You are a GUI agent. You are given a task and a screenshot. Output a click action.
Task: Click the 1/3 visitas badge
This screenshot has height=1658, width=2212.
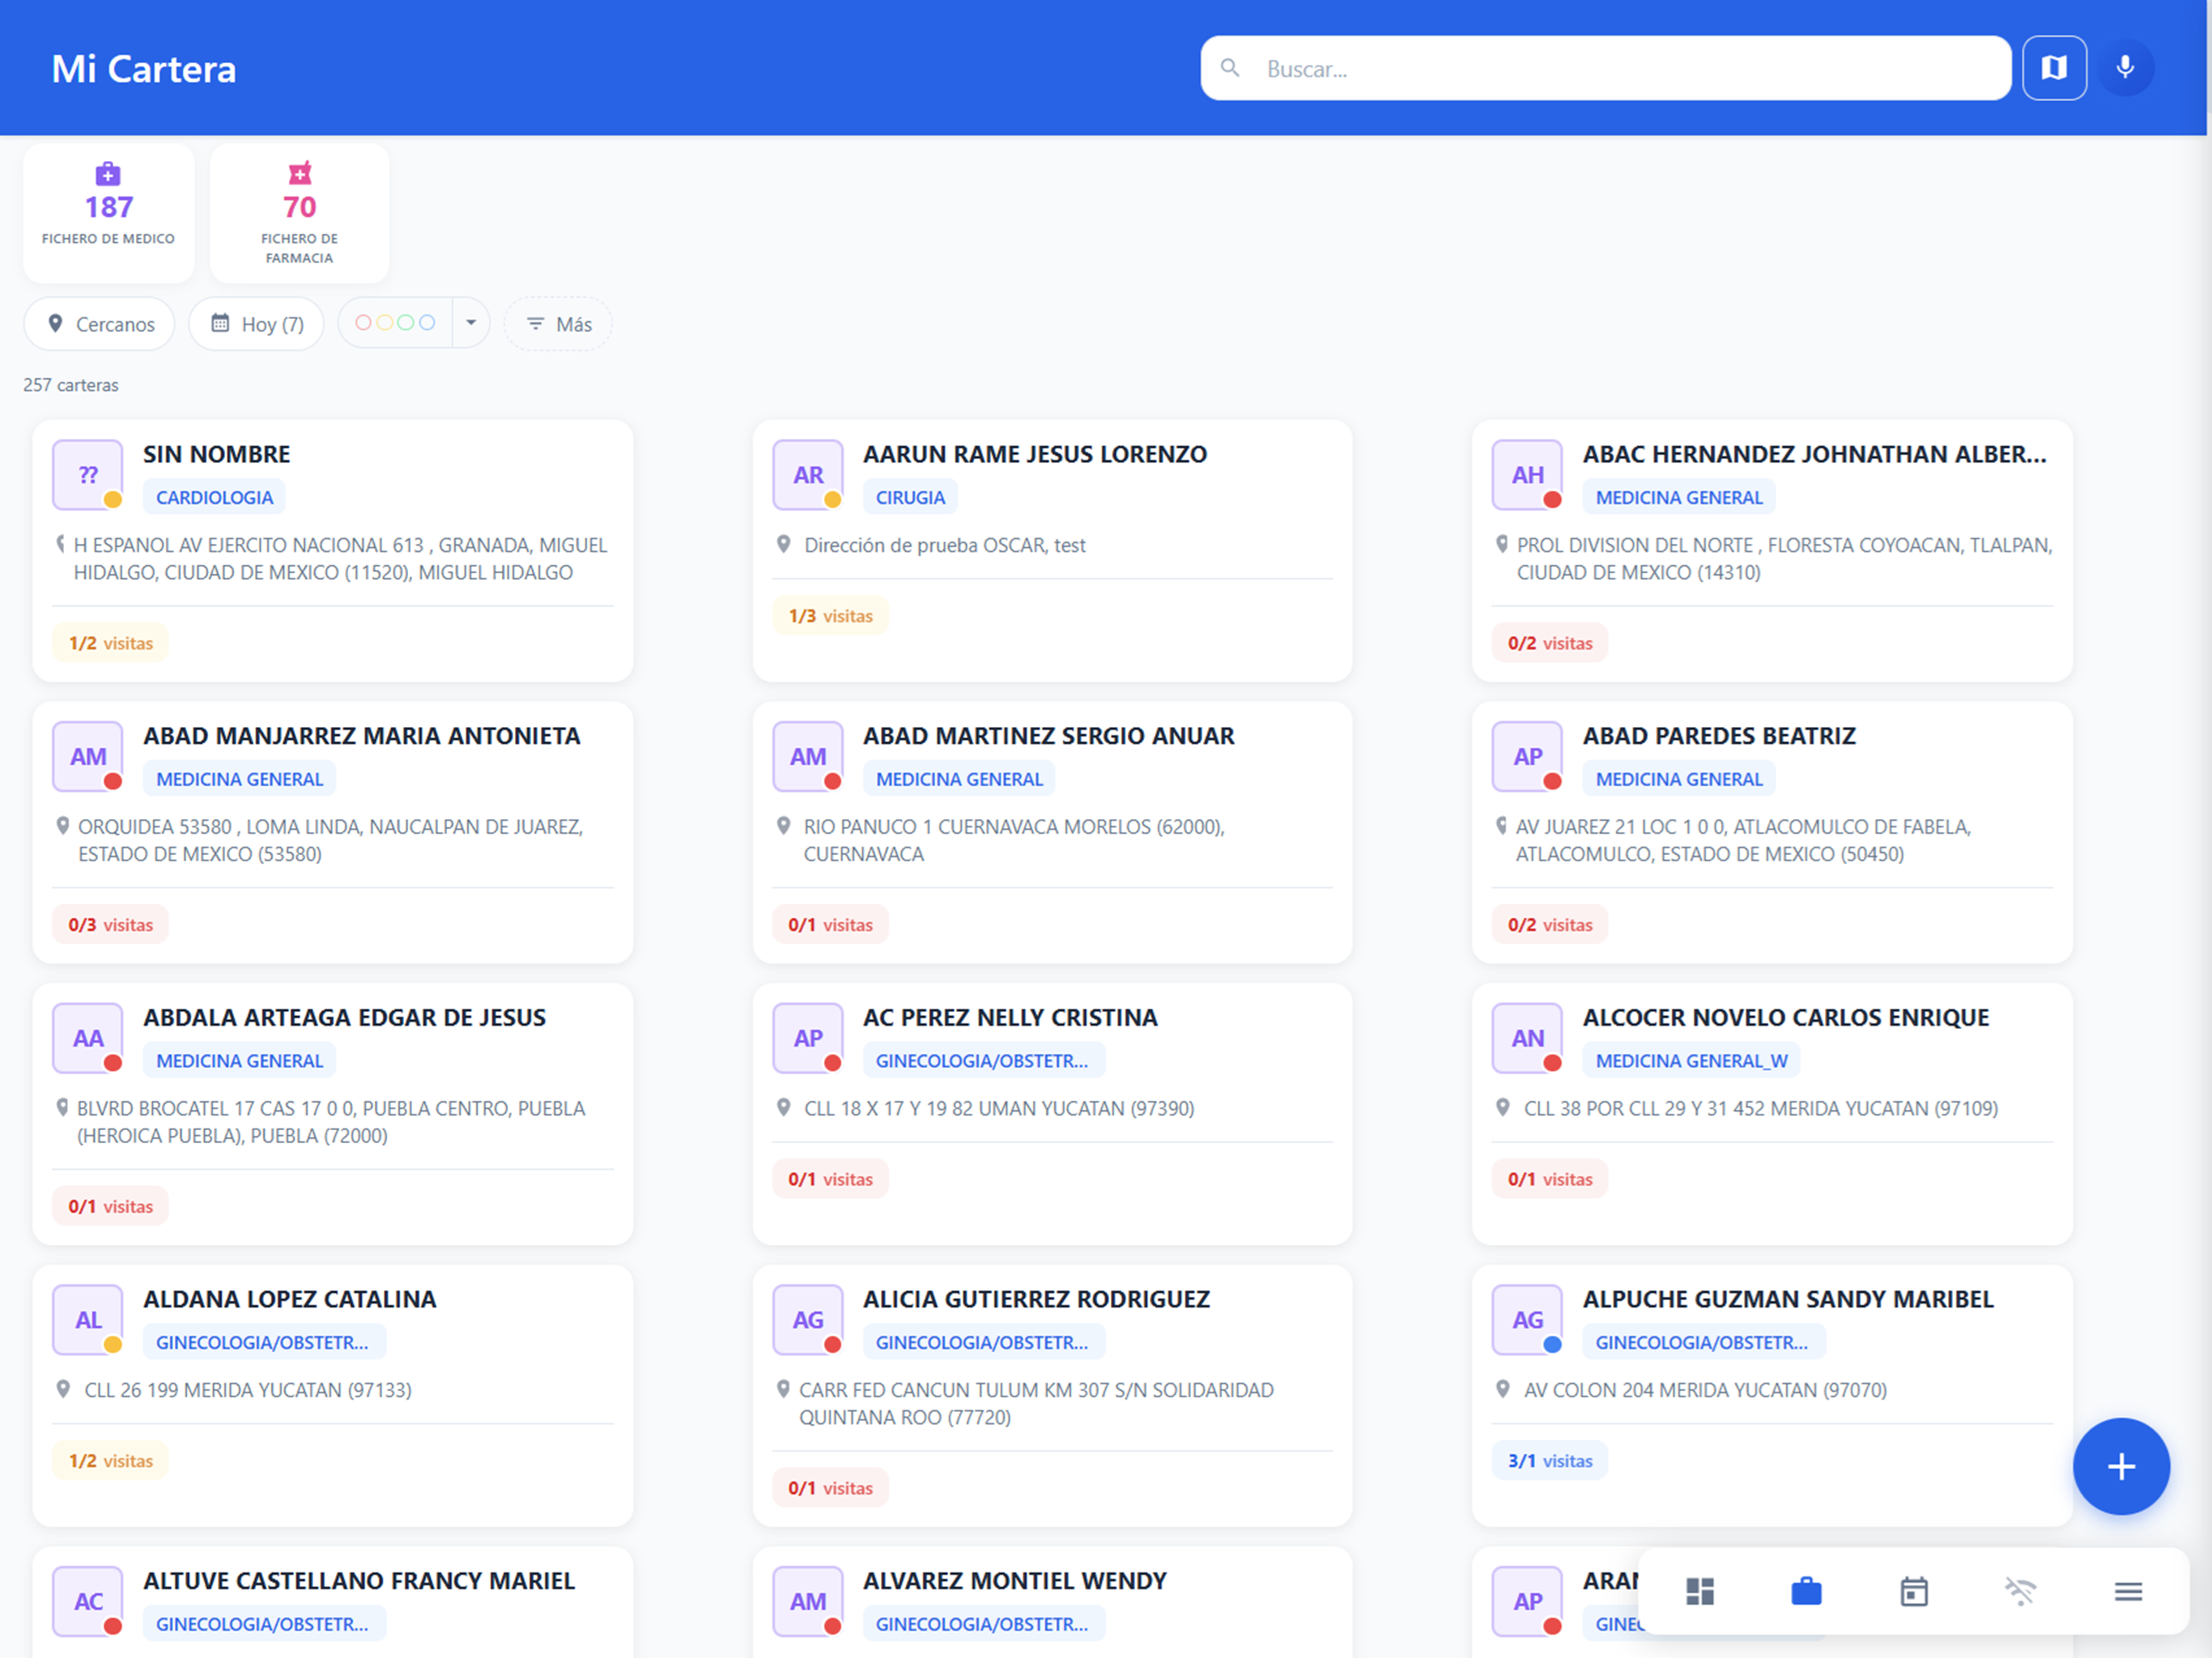click(x=830, y=616)
